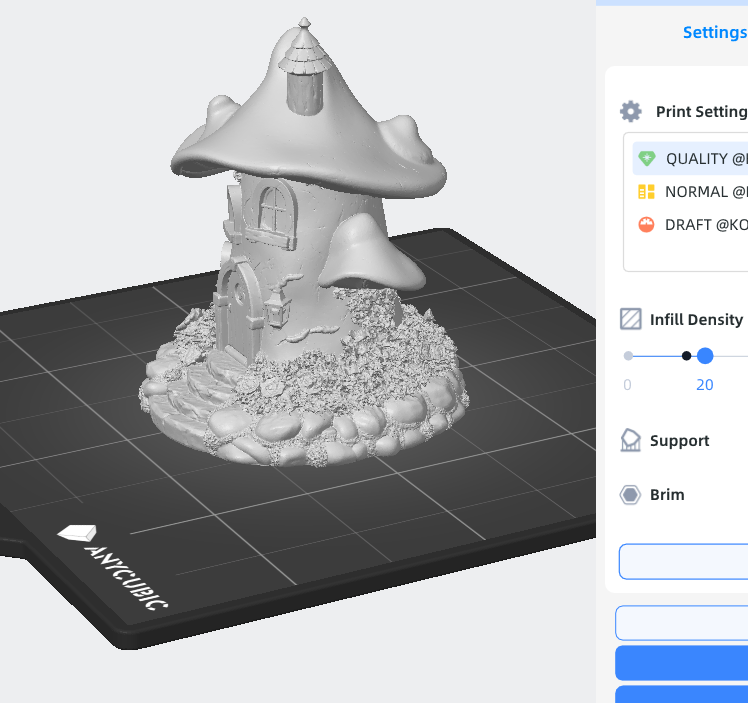
Task: Click the outlined button below the settings card
Action: (682, 622)
